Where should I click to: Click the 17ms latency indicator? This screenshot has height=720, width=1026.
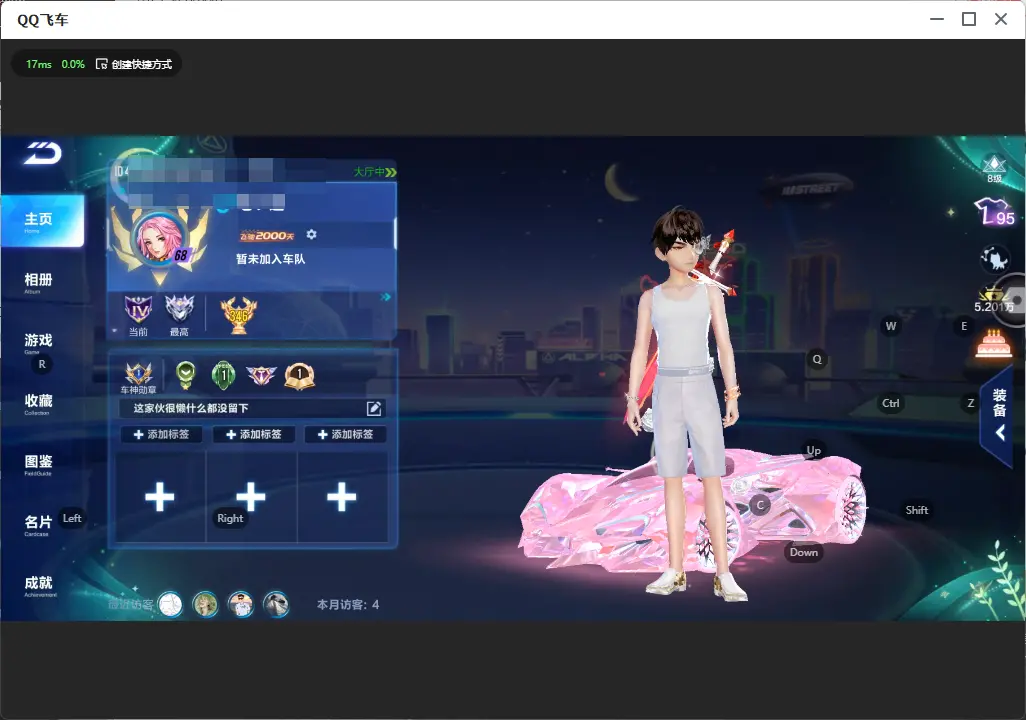(x=39, y=64)
